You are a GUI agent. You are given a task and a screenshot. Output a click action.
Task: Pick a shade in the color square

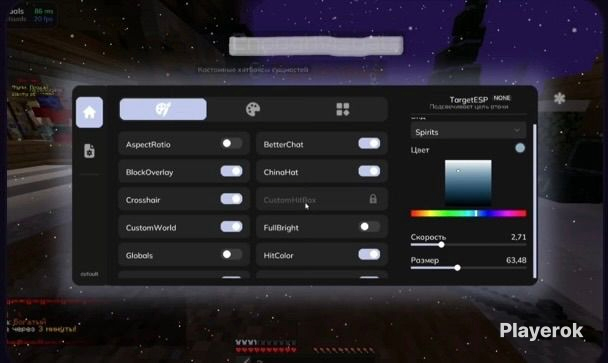click(468, 182)
